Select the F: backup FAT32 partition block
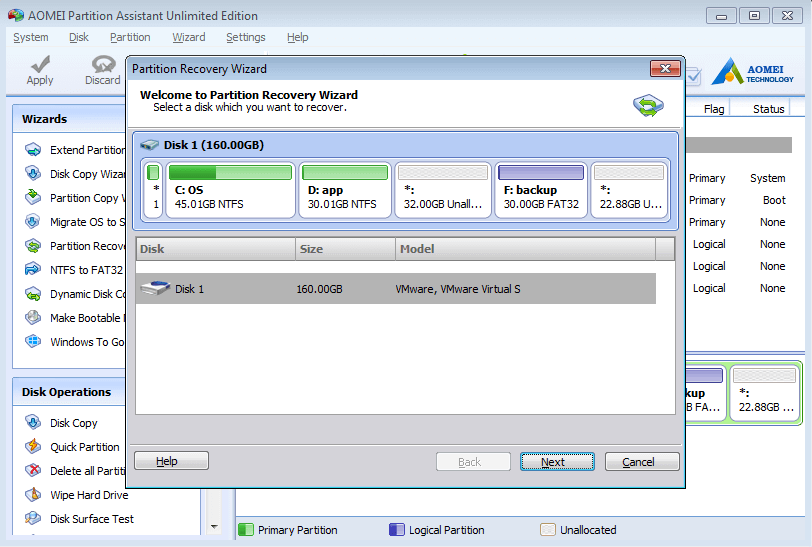The image size is (812, 547). pos(541,190)
